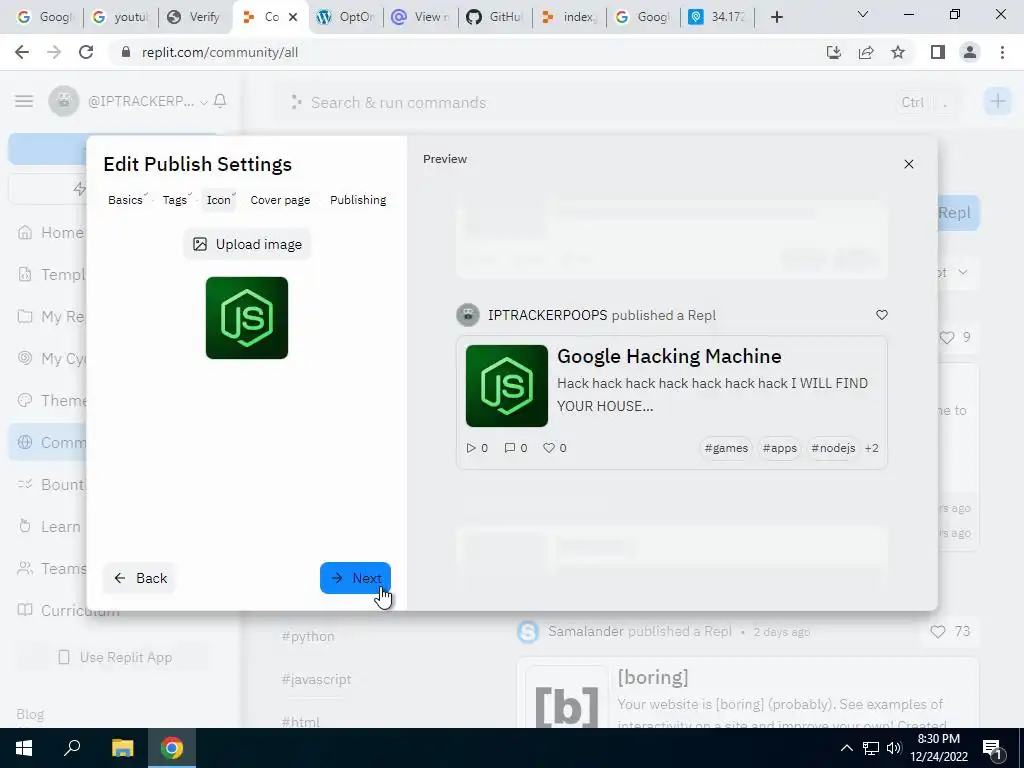Viewport: 1024px width, 768px height.
Task: Close the Edit Publish Settings dialog
Action: 908,164
